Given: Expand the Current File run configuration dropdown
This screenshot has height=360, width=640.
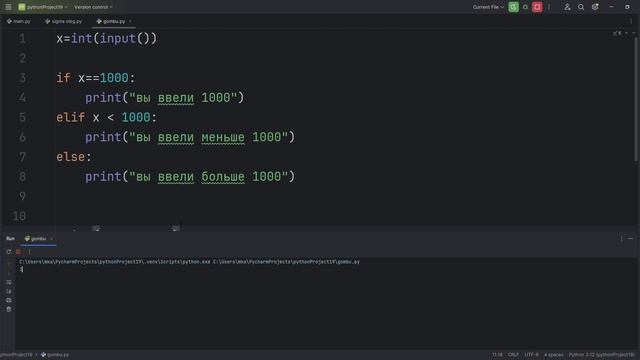Looking at the screenshot, I should (488, 7).
